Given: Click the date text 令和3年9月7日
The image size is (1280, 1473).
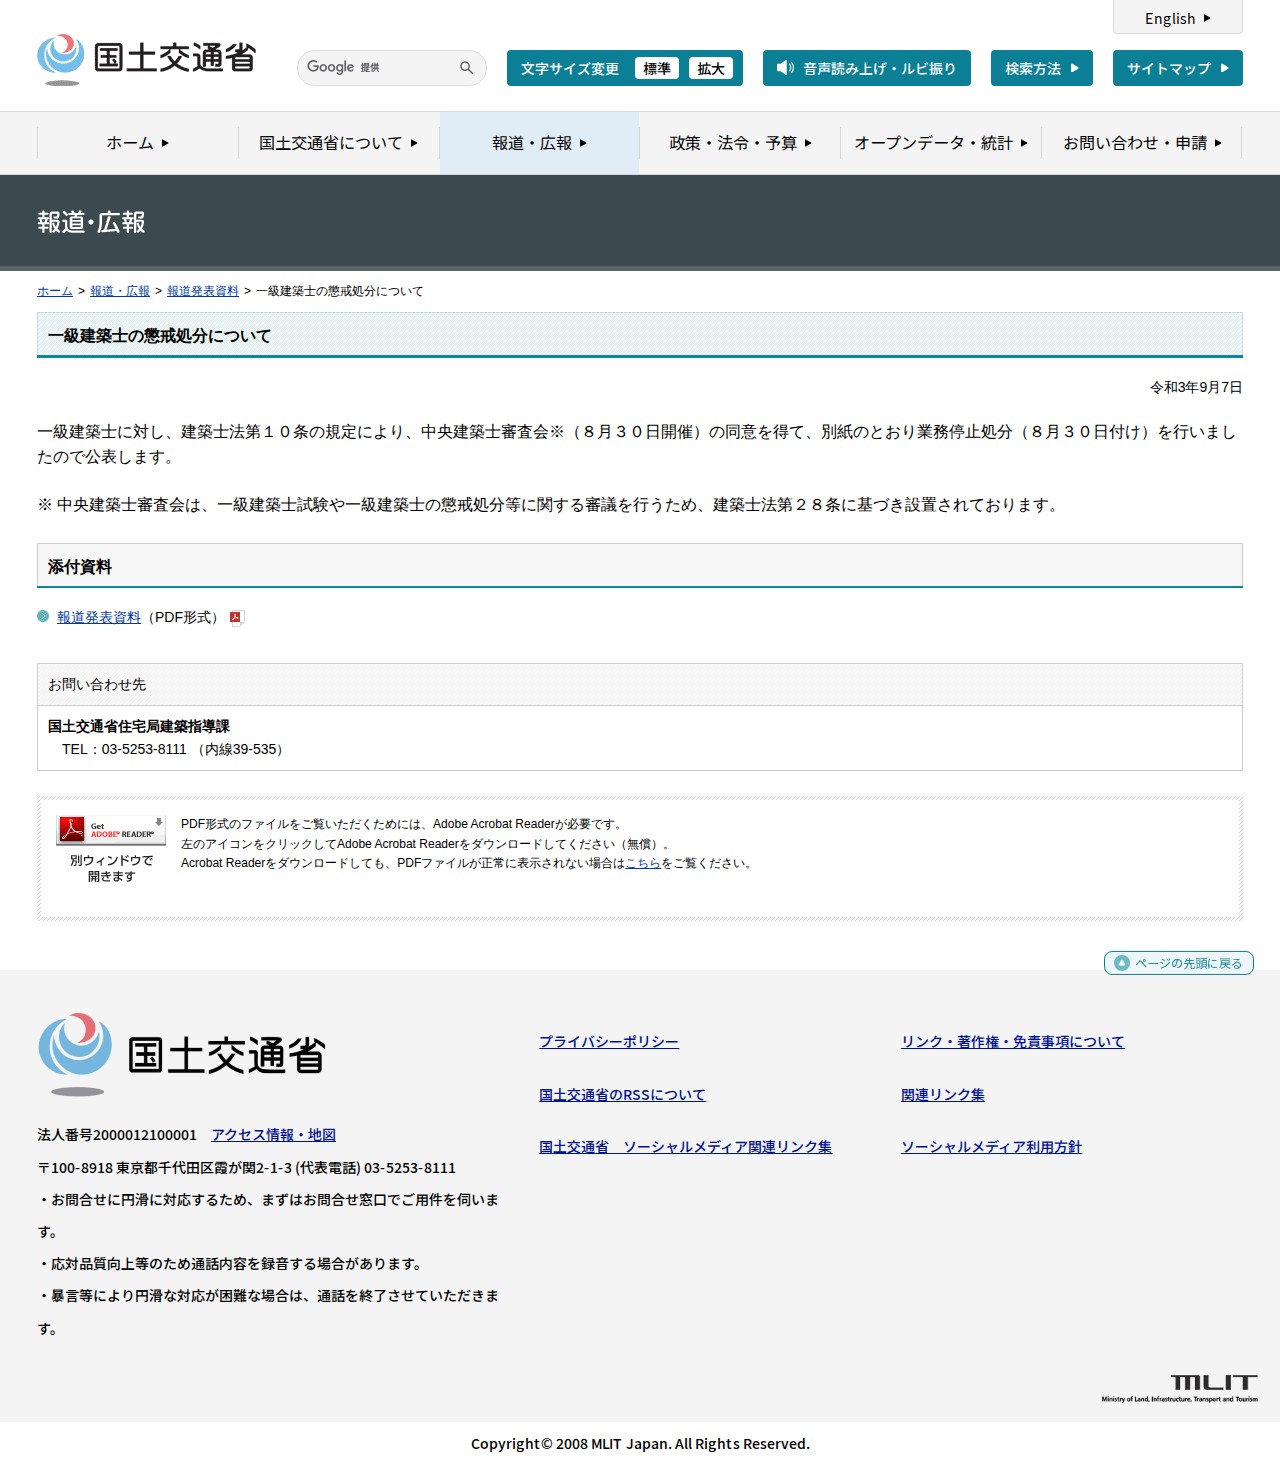Looking at the screenshot, I should click(1196, 387).
